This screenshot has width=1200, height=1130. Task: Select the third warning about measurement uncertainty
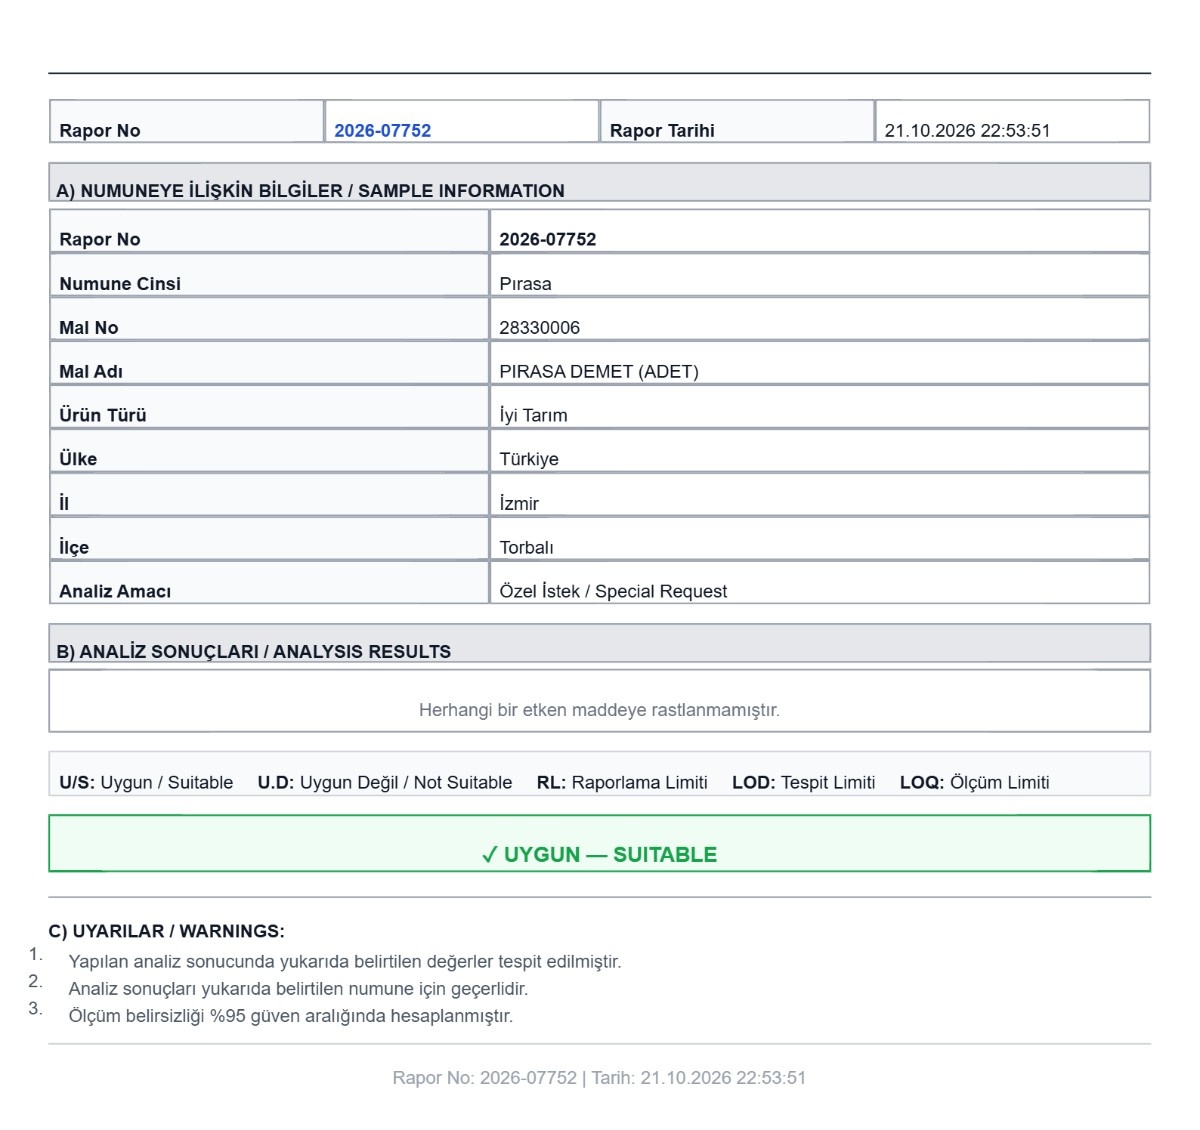click(x=290, y=1016)
